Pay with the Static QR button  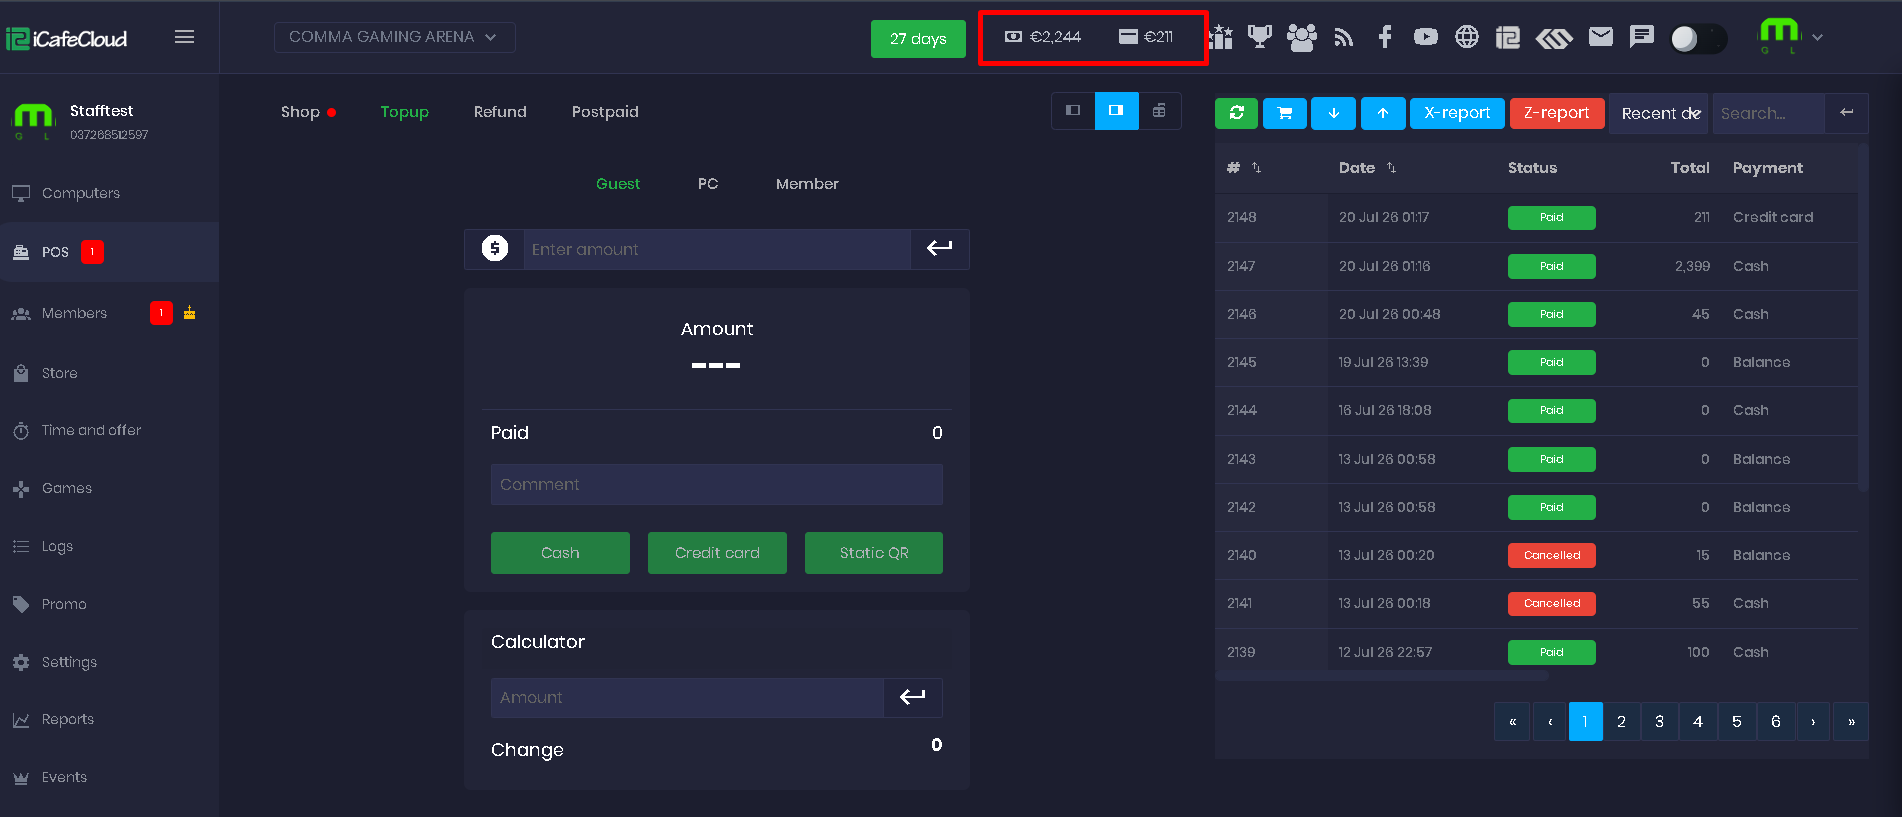(x=874, y=553)
